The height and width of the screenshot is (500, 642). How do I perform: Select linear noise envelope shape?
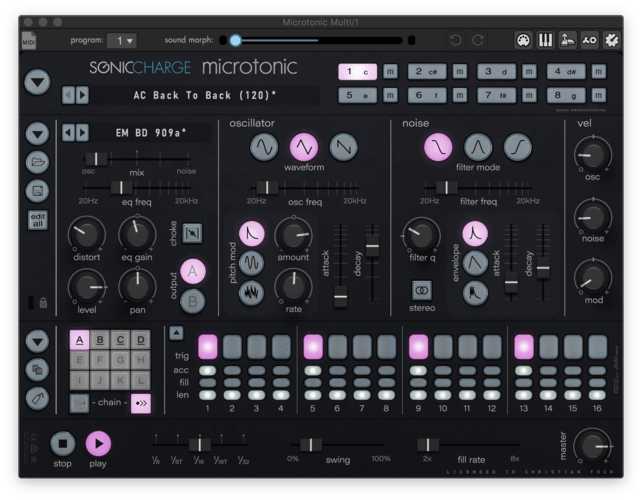[475, 263]
